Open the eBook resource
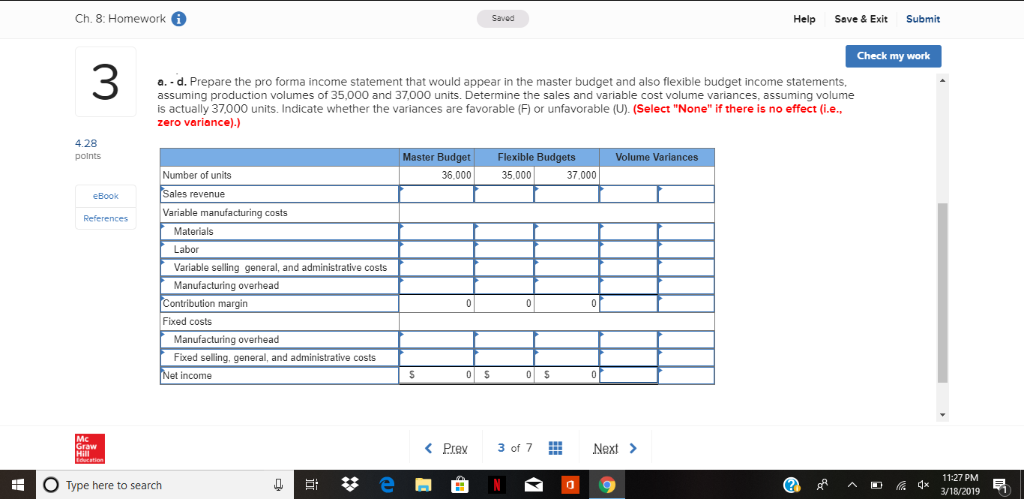 coord(106,195)
